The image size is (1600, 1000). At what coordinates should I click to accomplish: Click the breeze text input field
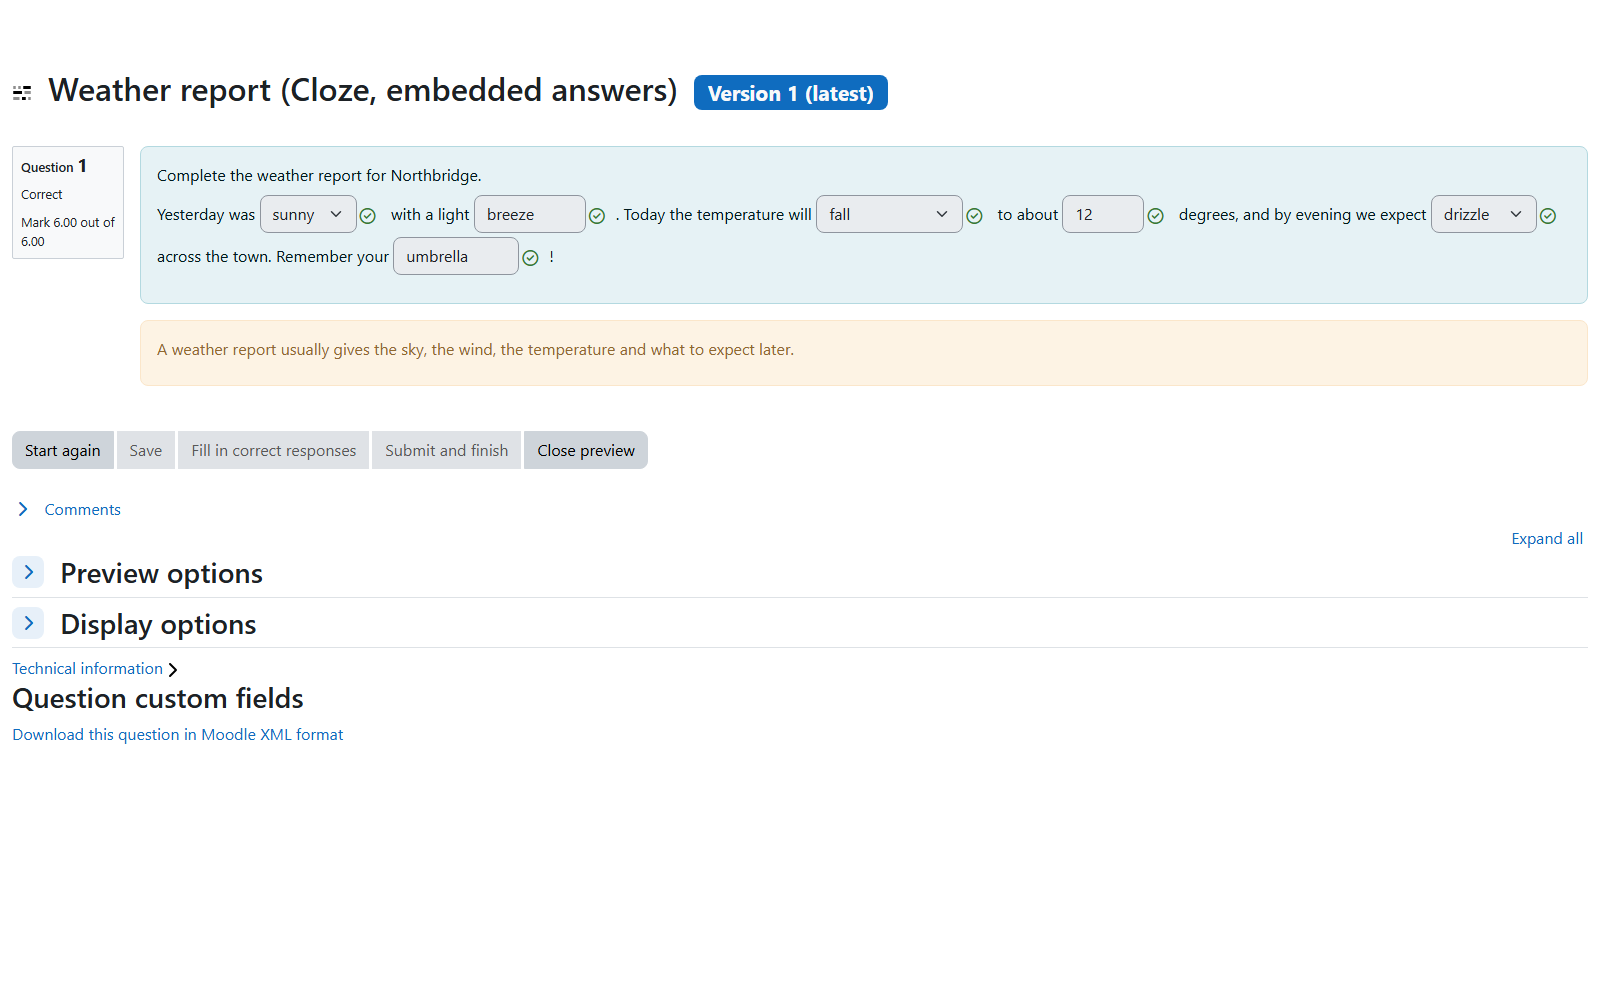(x=530, y=214)
